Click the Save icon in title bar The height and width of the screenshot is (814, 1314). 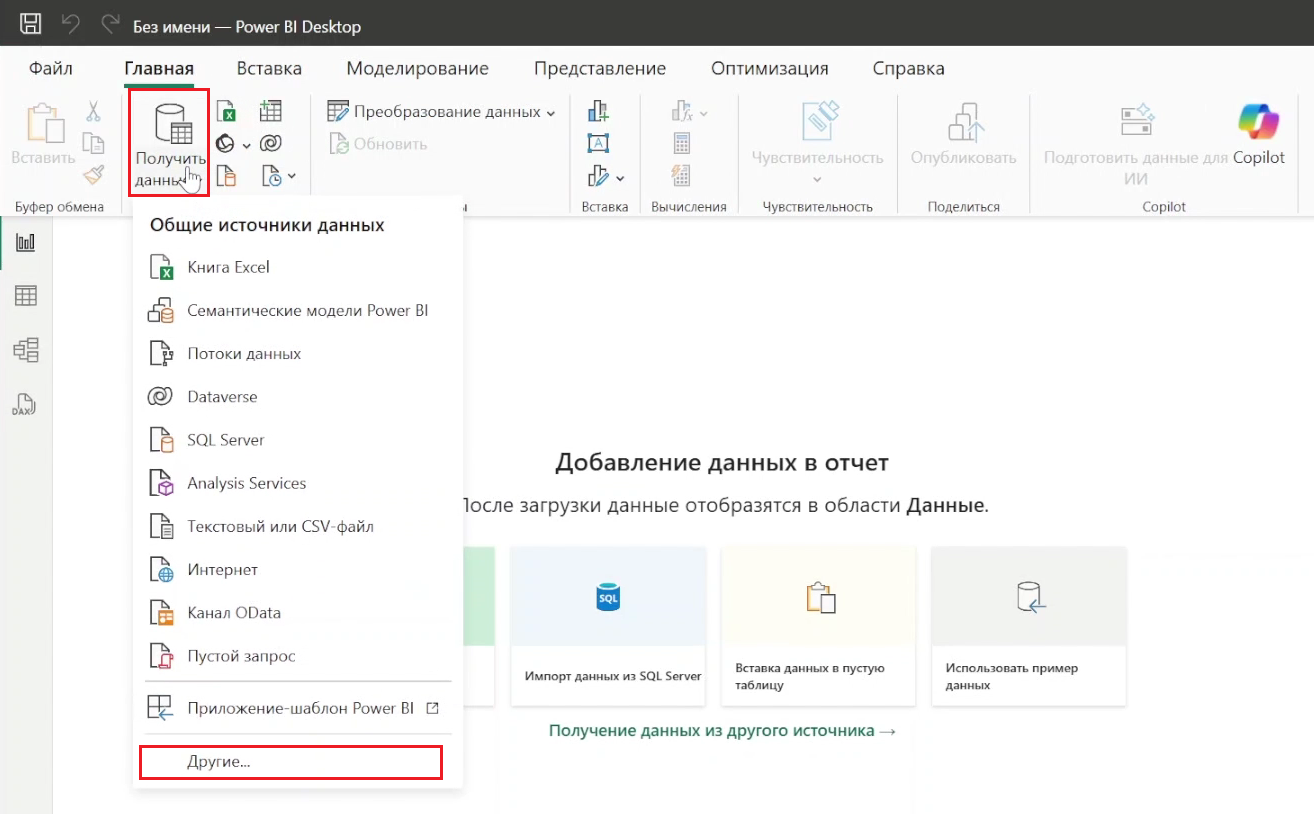(31, 24)
